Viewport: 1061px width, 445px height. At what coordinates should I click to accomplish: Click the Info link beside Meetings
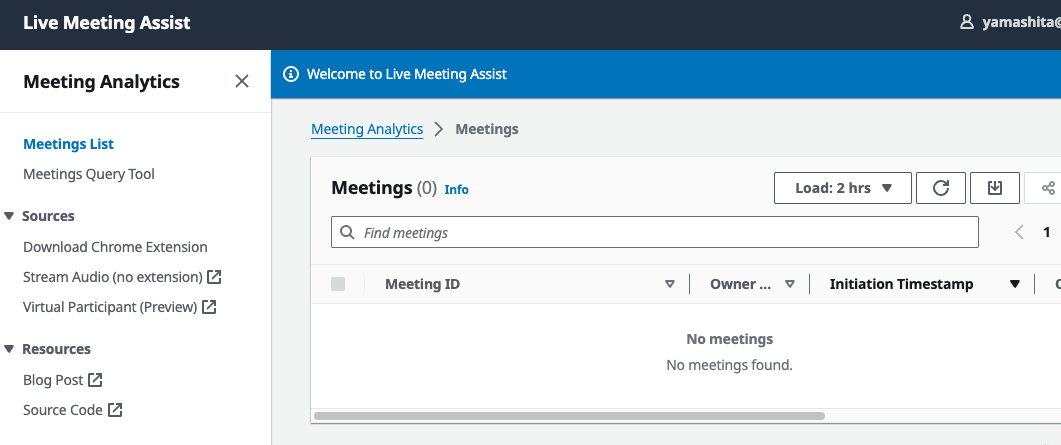click(x=456, y=189)
